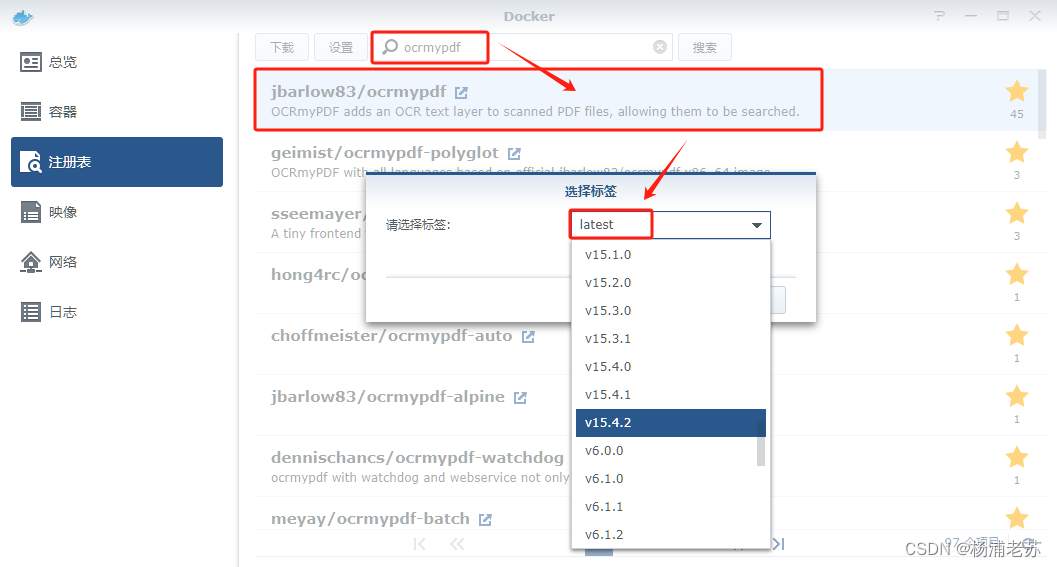Screen dimensions: 1057x567
Task: Click the 映像 document icon
Action: pos(30,212)
